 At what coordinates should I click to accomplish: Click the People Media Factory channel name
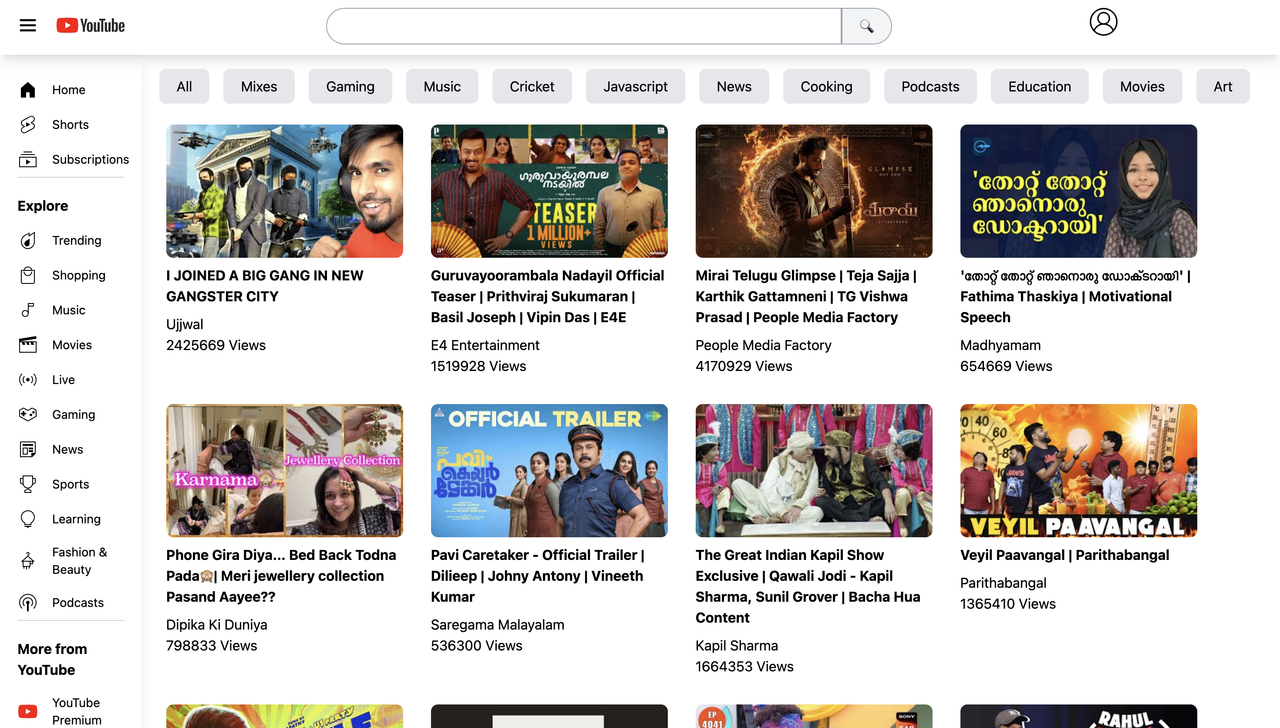click(x=764, y=346)
